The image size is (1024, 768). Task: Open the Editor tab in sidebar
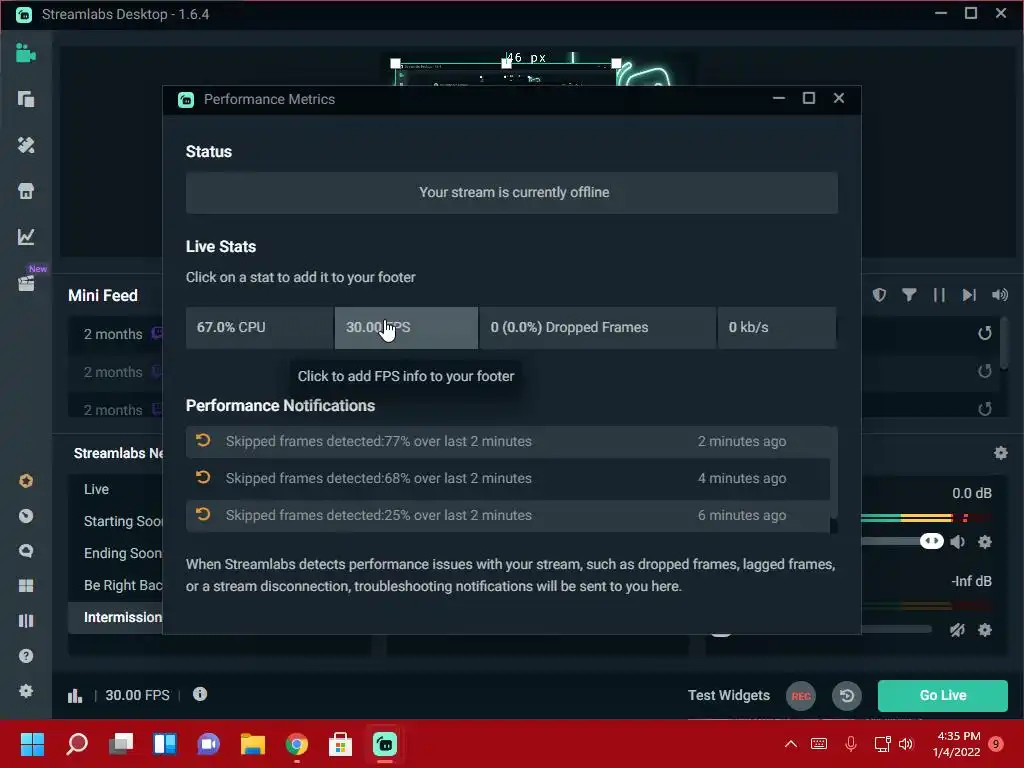[25, 54]
